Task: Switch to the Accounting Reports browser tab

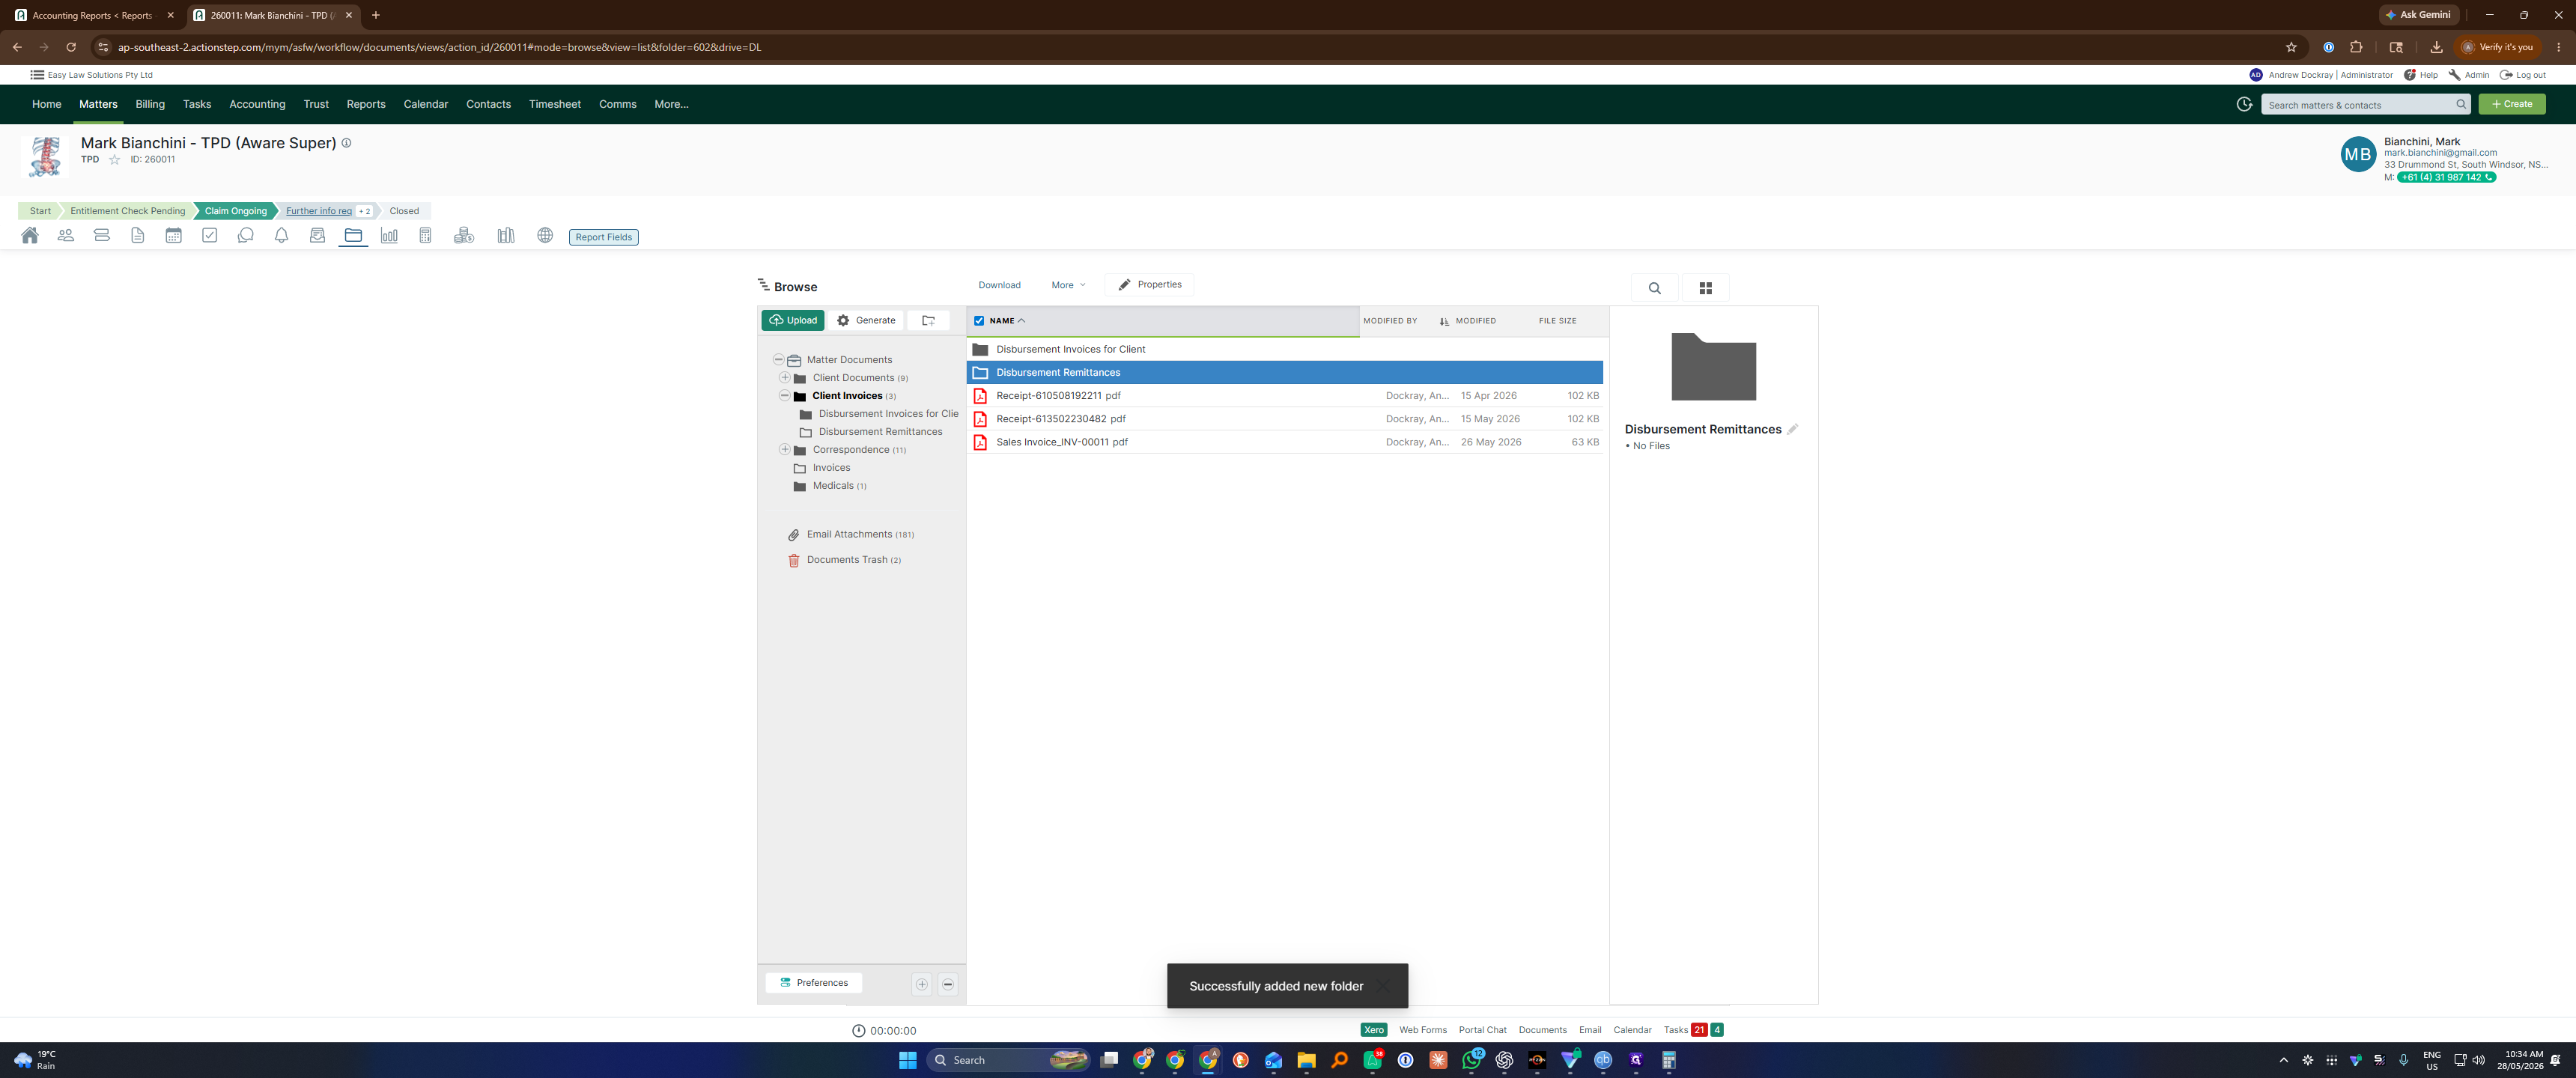Action: point(94,15)
